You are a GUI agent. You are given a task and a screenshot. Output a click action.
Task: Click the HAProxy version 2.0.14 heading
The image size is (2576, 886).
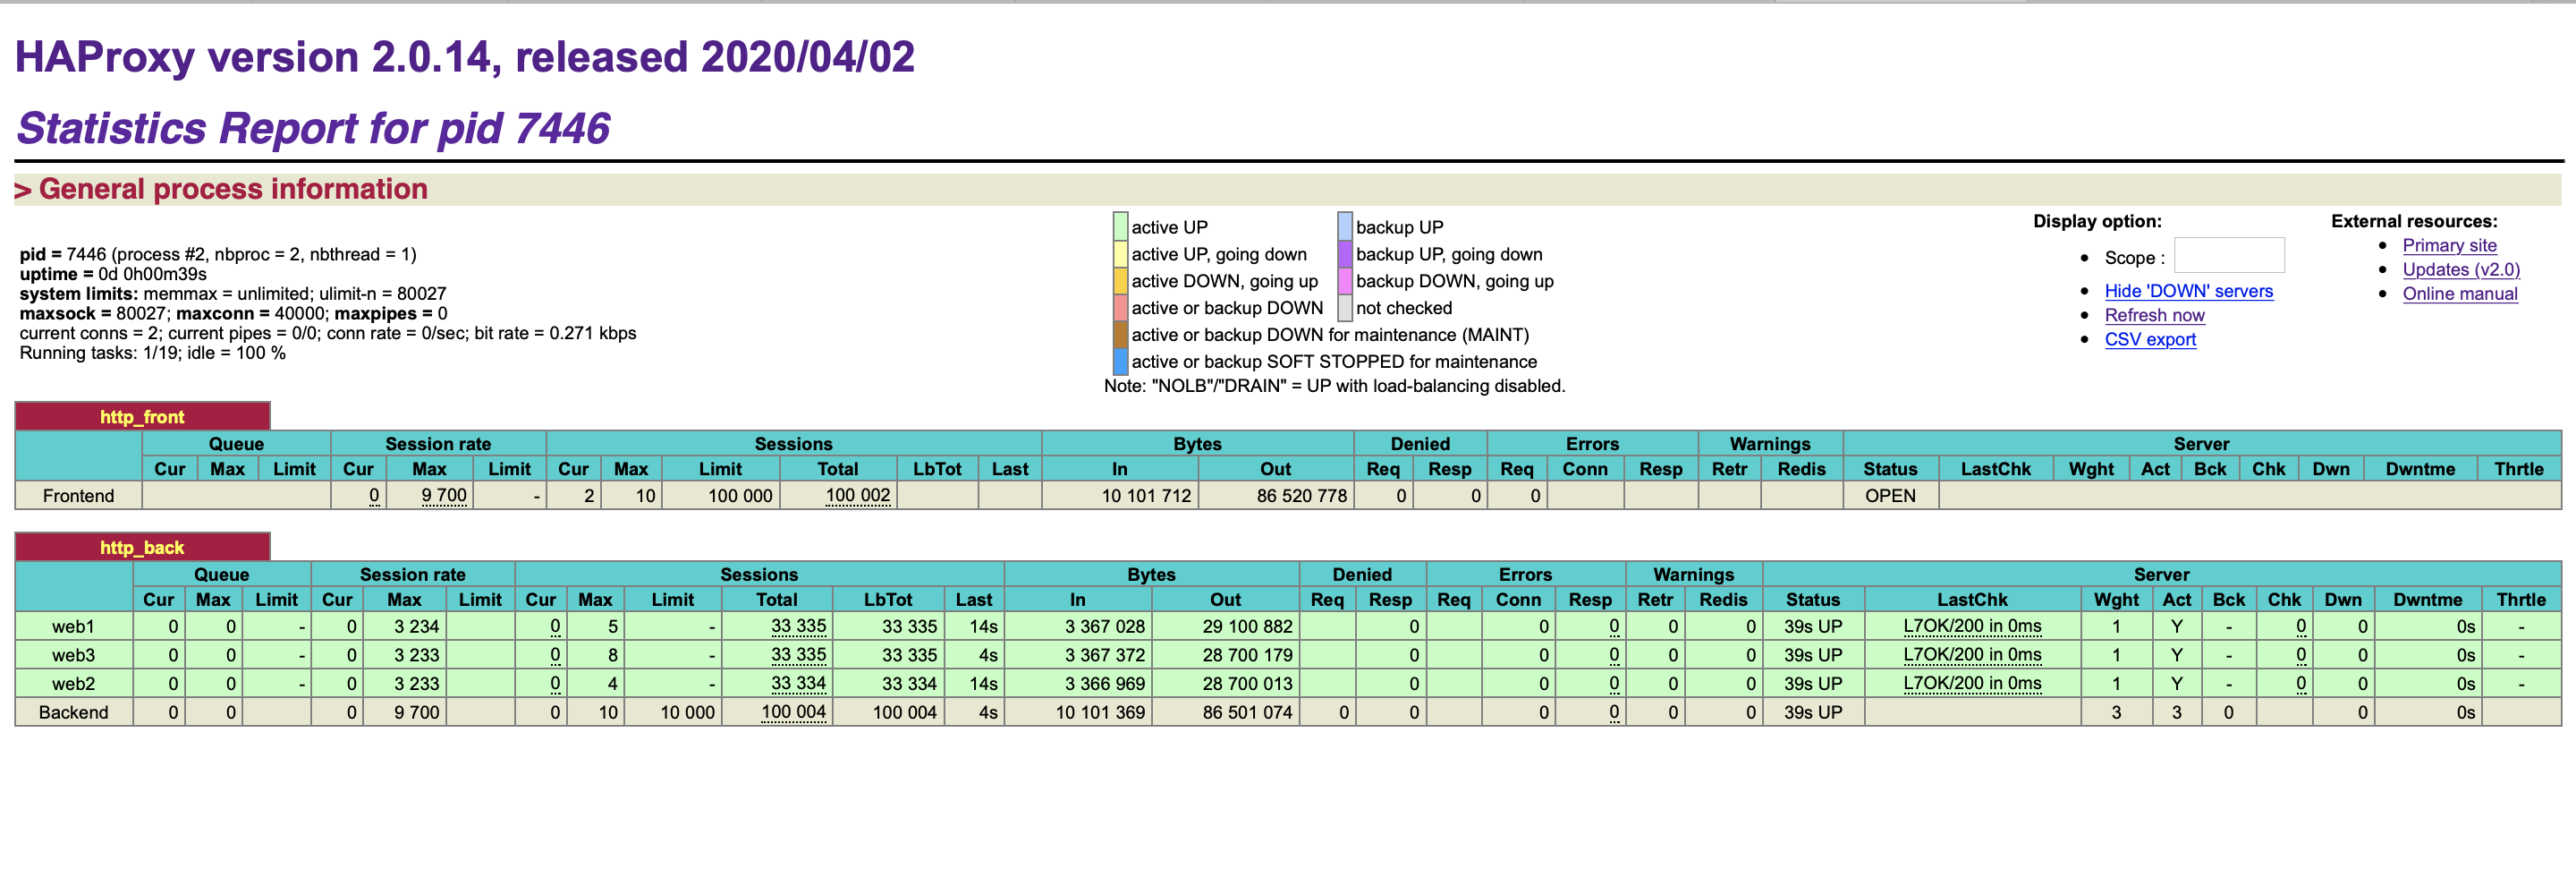tap(465, 57)
